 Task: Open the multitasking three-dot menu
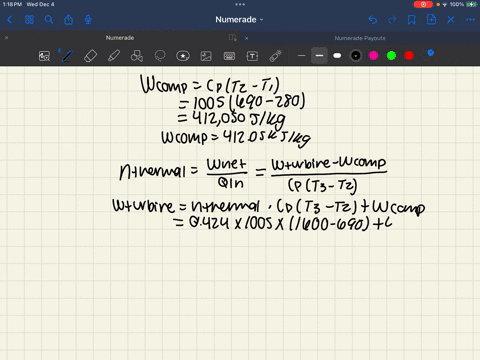pos(240,4)
